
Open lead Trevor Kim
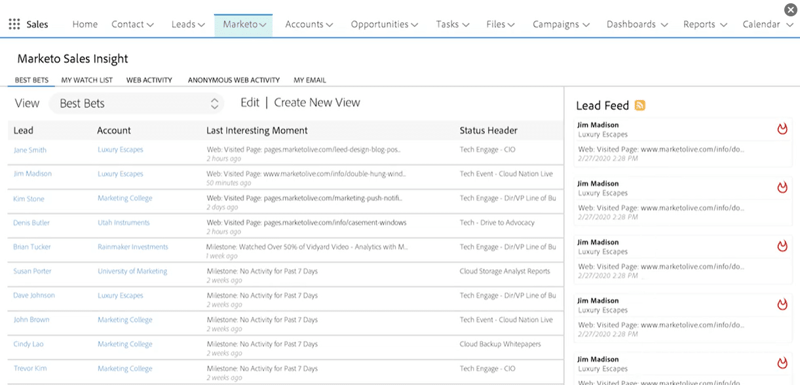pyautogui.click(x=30, y=368)
